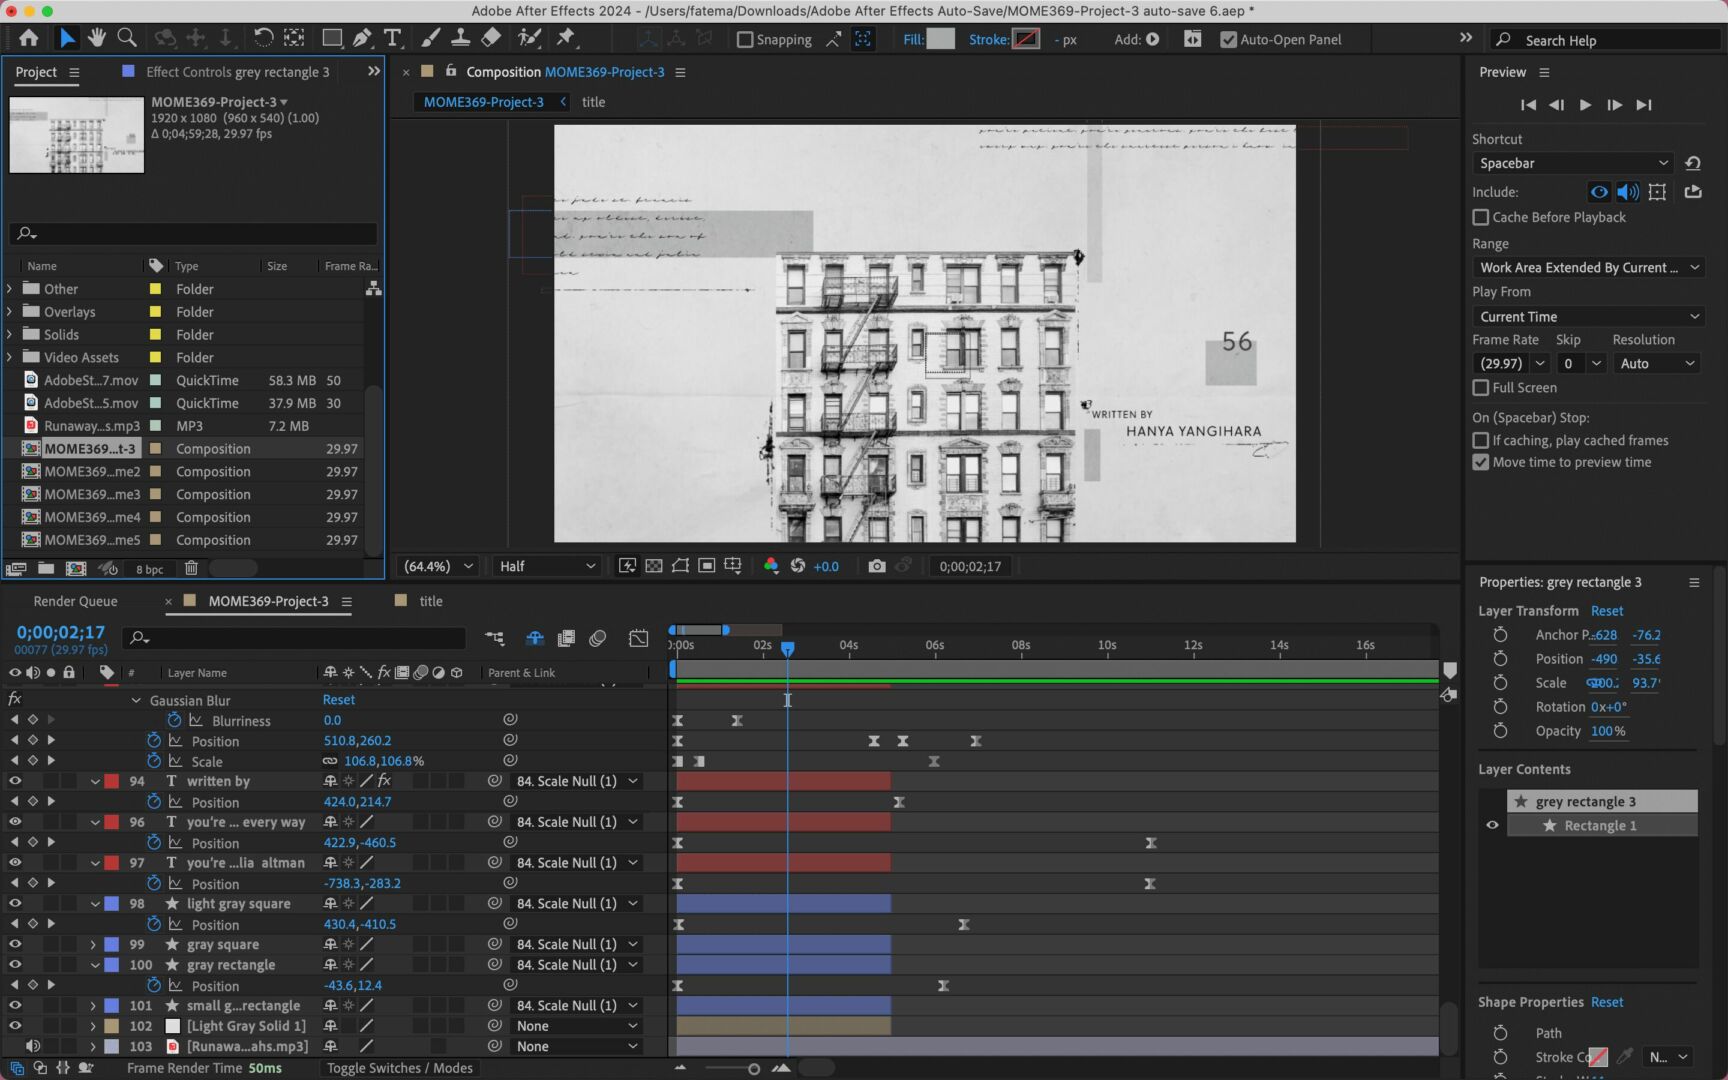
Task: Expand the Video Assets folder
Action: (10, 357)
